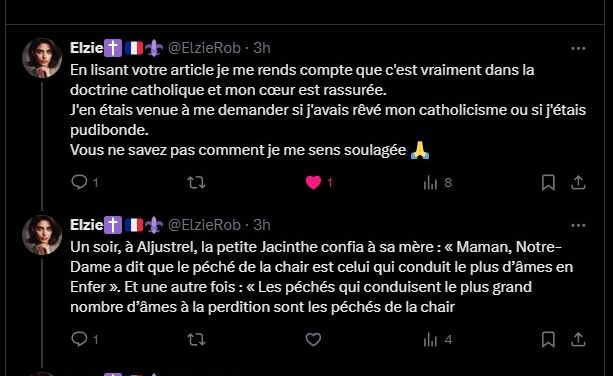Retweet the post about doctrine catholique
Viewport: 613px width, 376px height.
[x=196, y=183]
